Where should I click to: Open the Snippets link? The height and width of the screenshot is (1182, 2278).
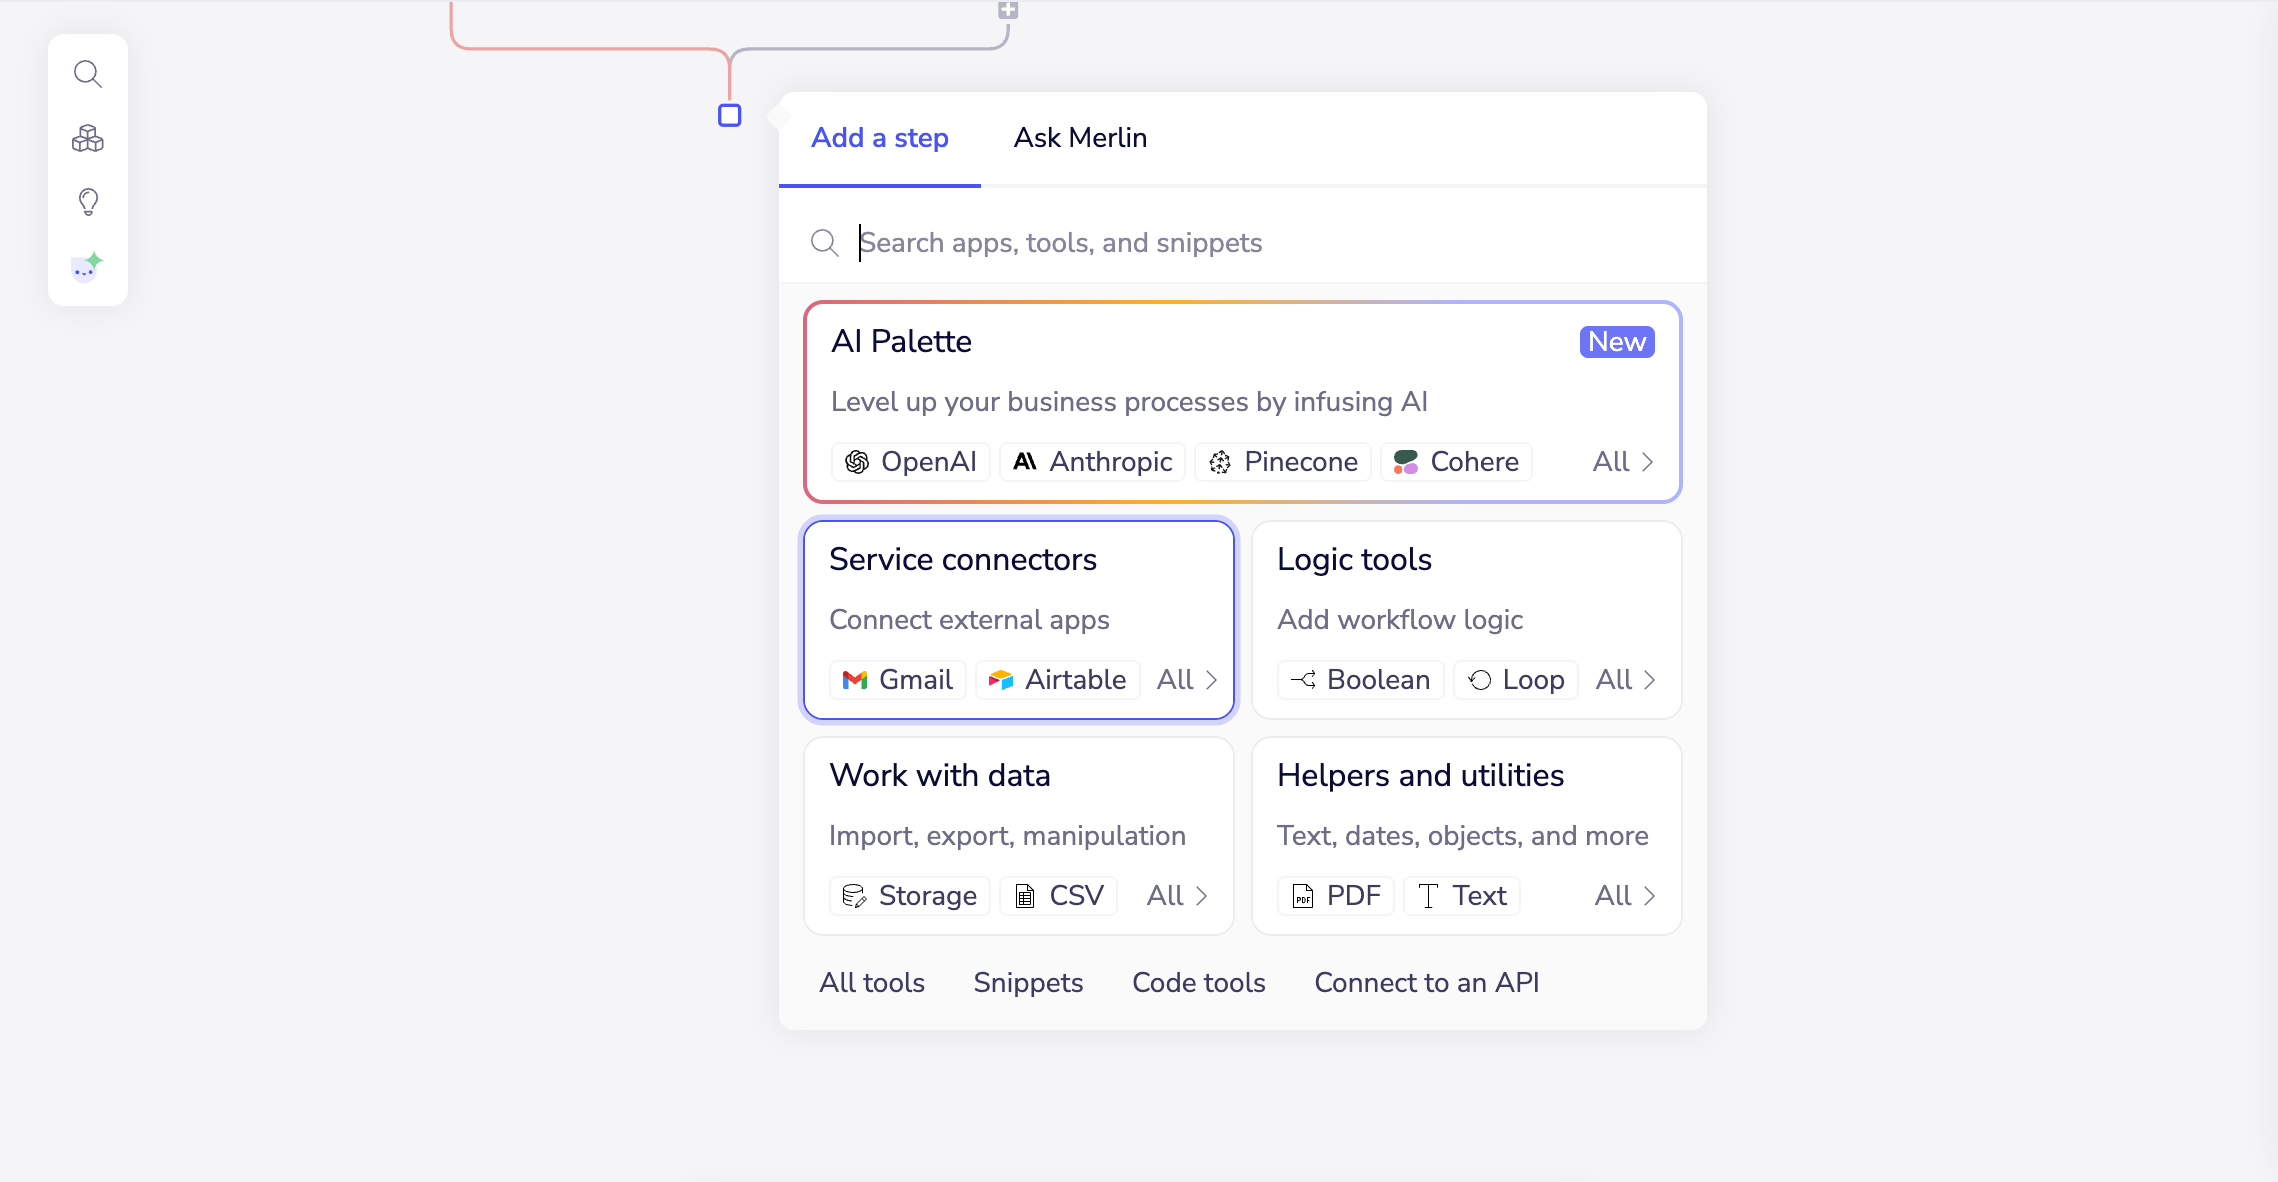point(1028,983)
